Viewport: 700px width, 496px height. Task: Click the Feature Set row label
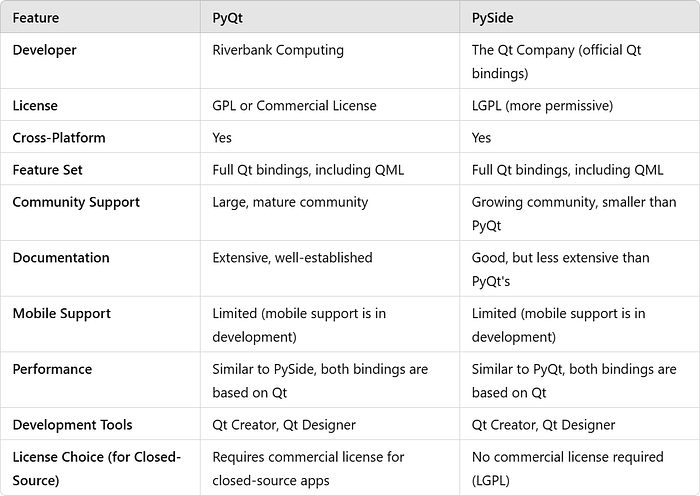(47, 170)
